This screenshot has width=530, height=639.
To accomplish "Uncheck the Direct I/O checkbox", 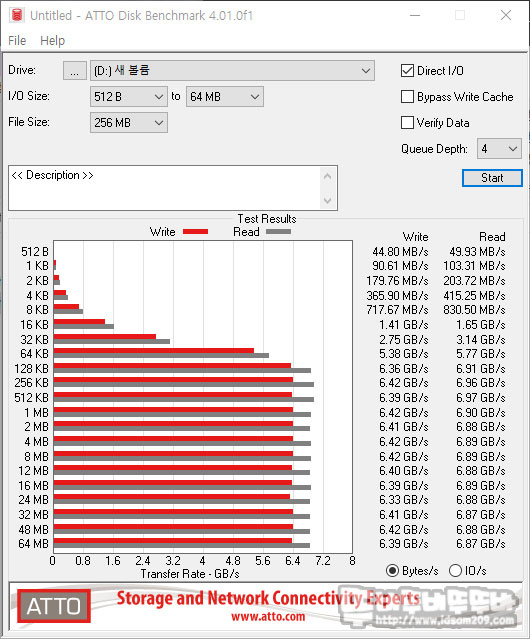I will tap(407, 71).
